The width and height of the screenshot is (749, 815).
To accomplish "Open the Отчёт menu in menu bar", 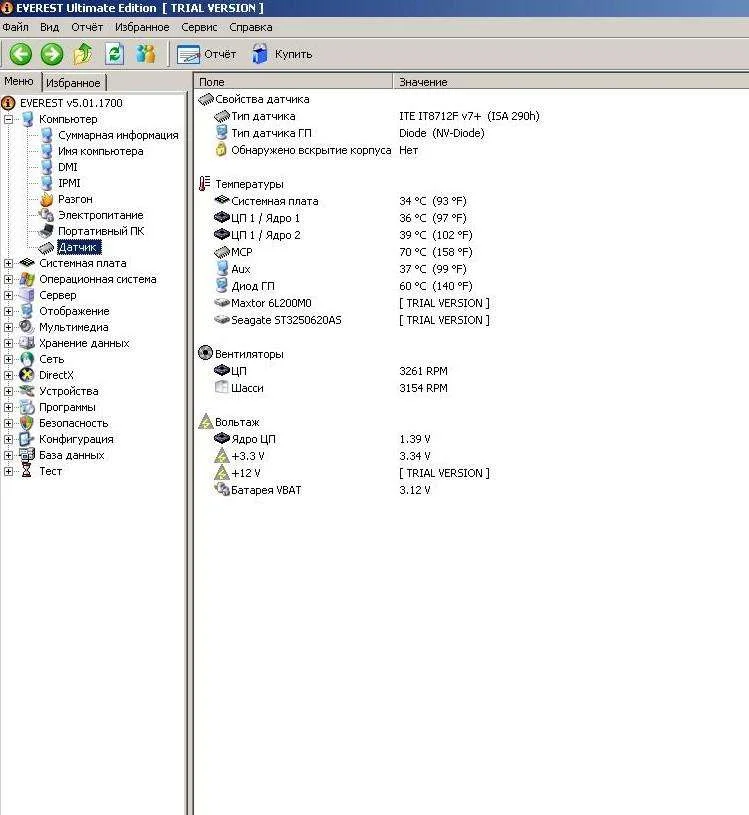I will pos(87,27).
